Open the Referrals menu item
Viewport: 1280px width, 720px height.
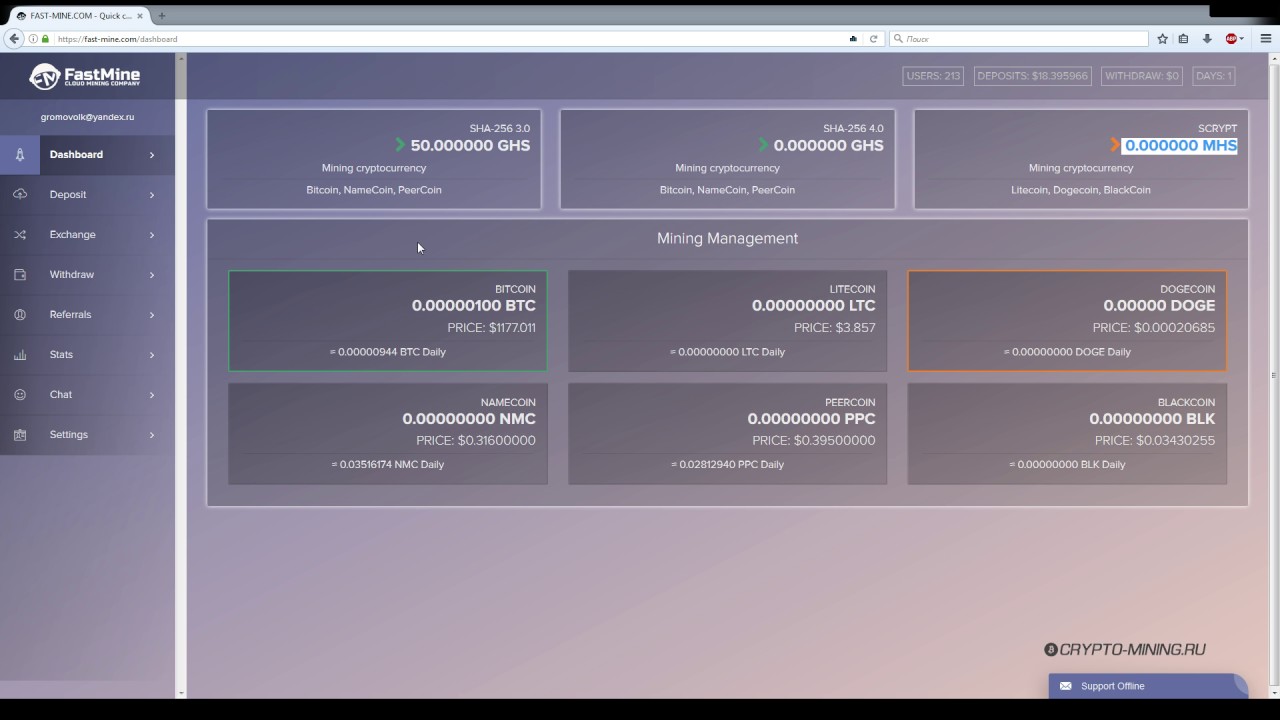(x=87, y=315)
